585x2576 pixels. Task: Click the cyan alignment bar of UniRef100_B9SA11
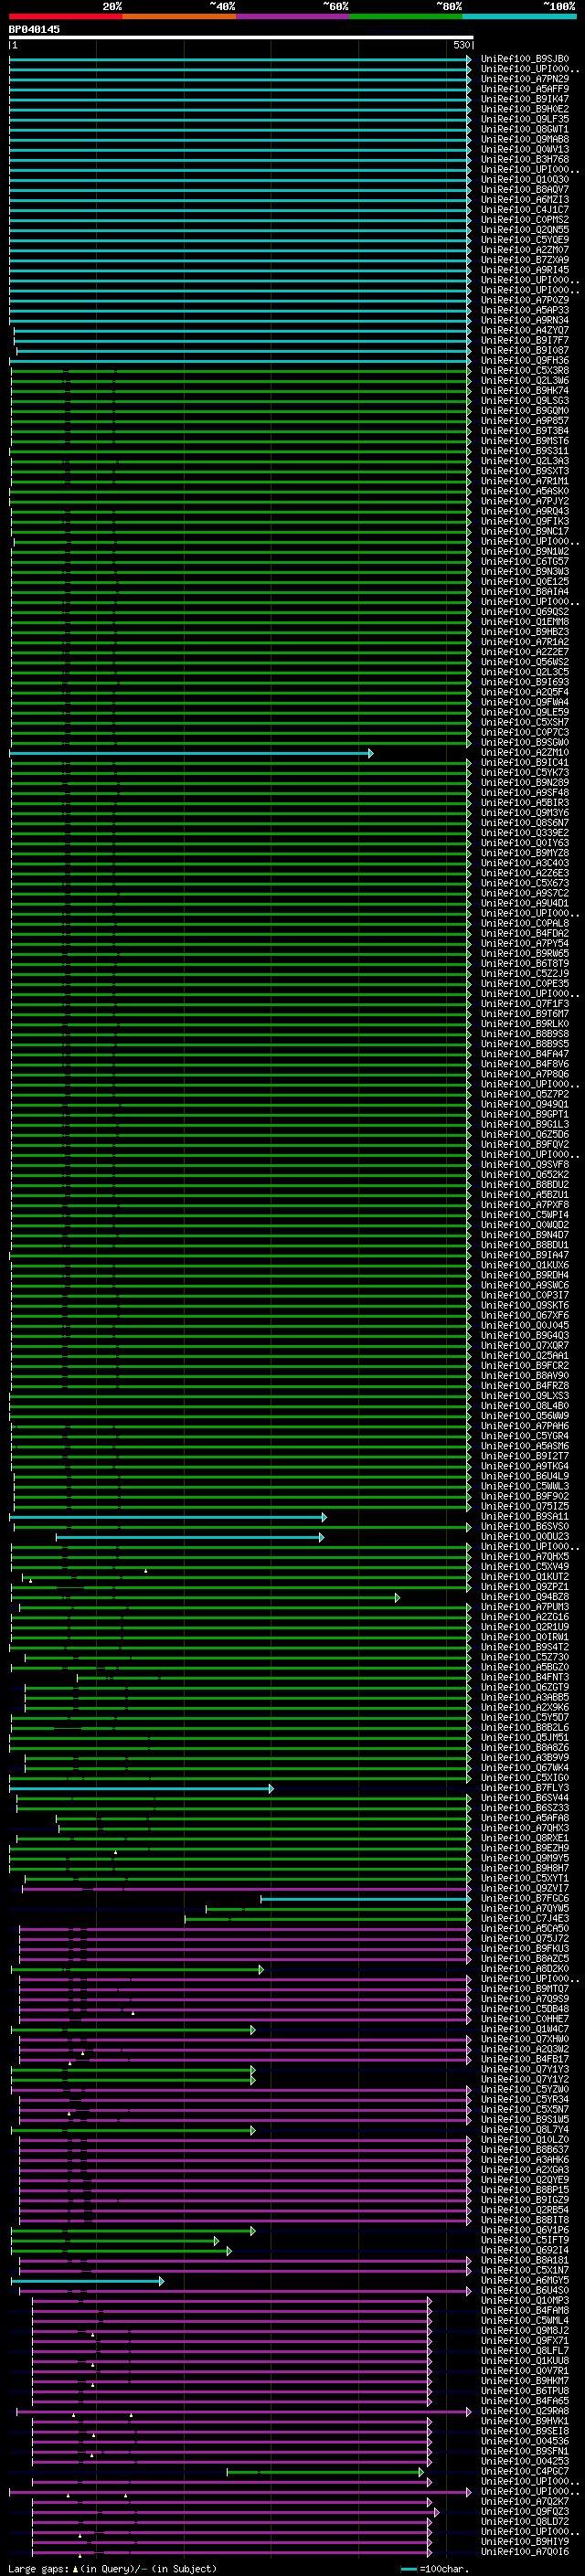point(168,1517)
